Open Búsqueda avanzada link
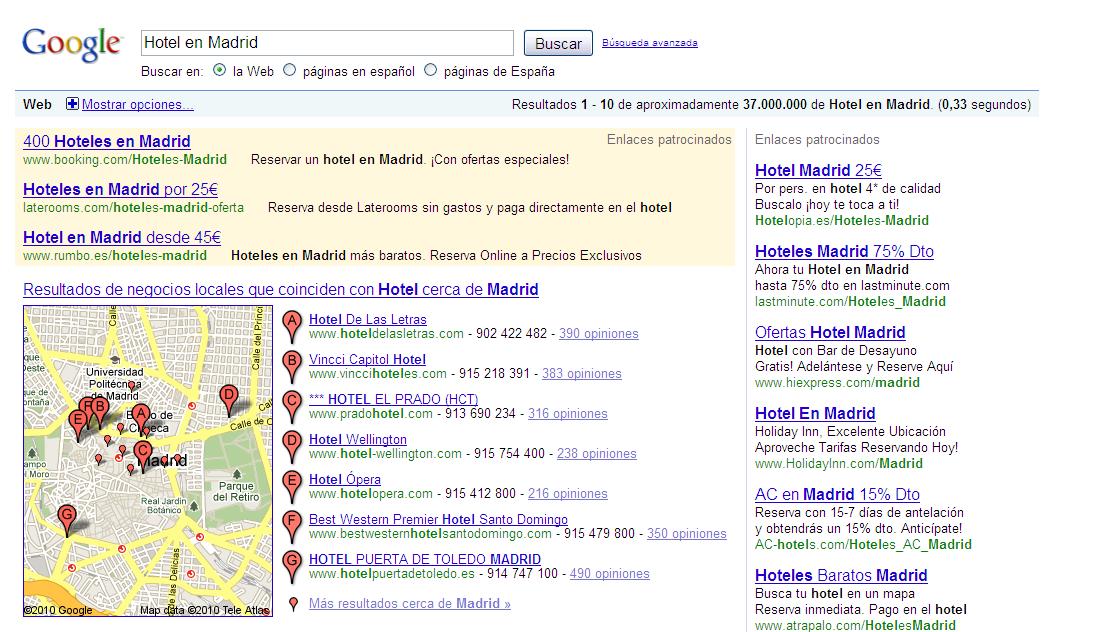Image resolution: width=1104 pixels, height=632 pixels. pos(649,43)
